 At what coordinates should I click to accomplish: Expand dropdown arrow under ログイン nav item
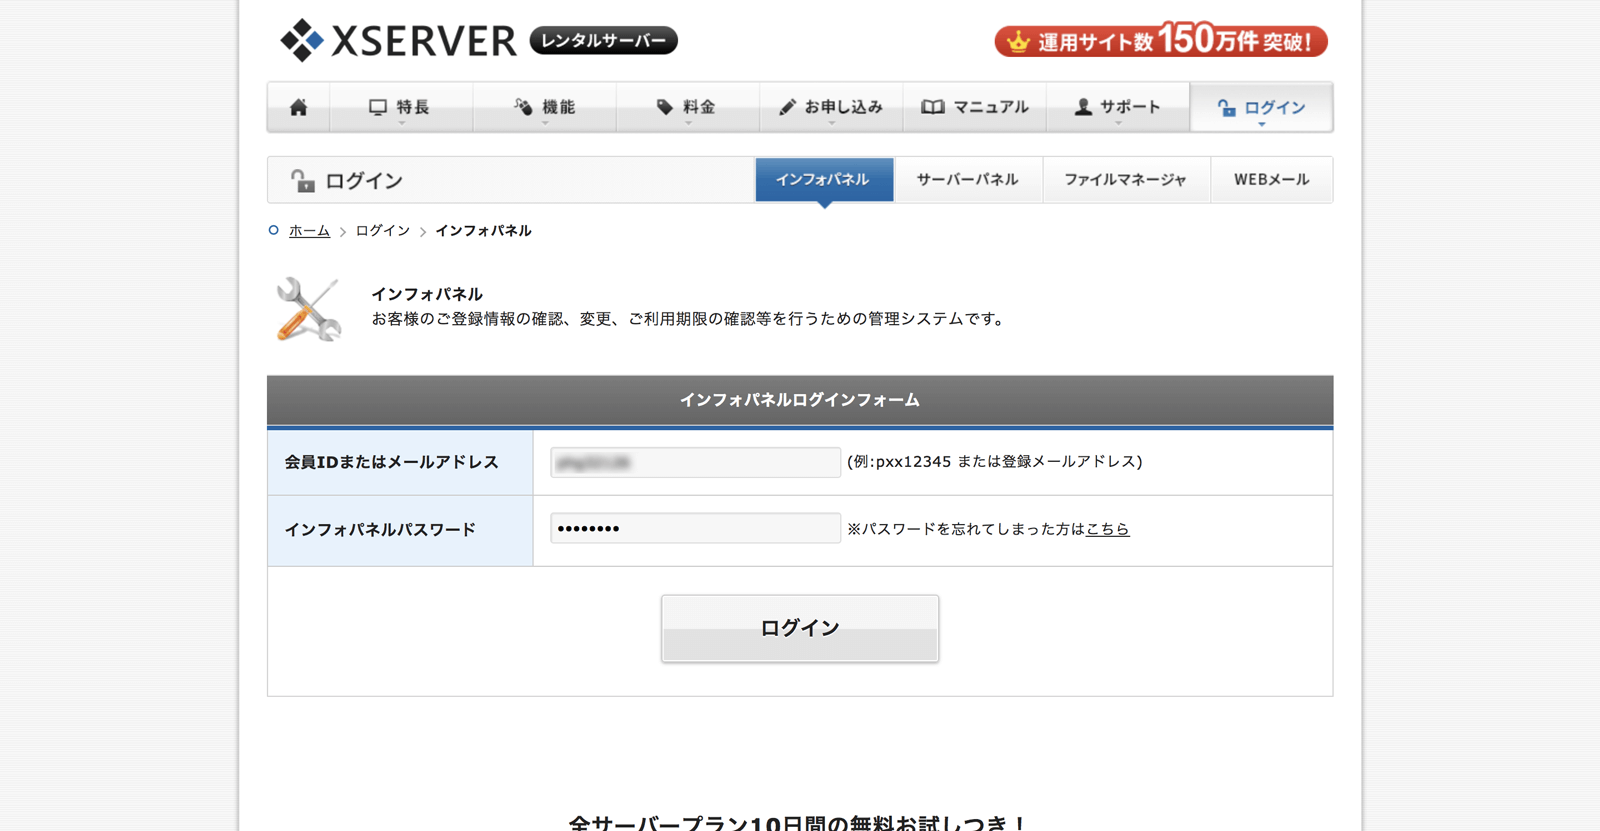[x=1262, y=124]
